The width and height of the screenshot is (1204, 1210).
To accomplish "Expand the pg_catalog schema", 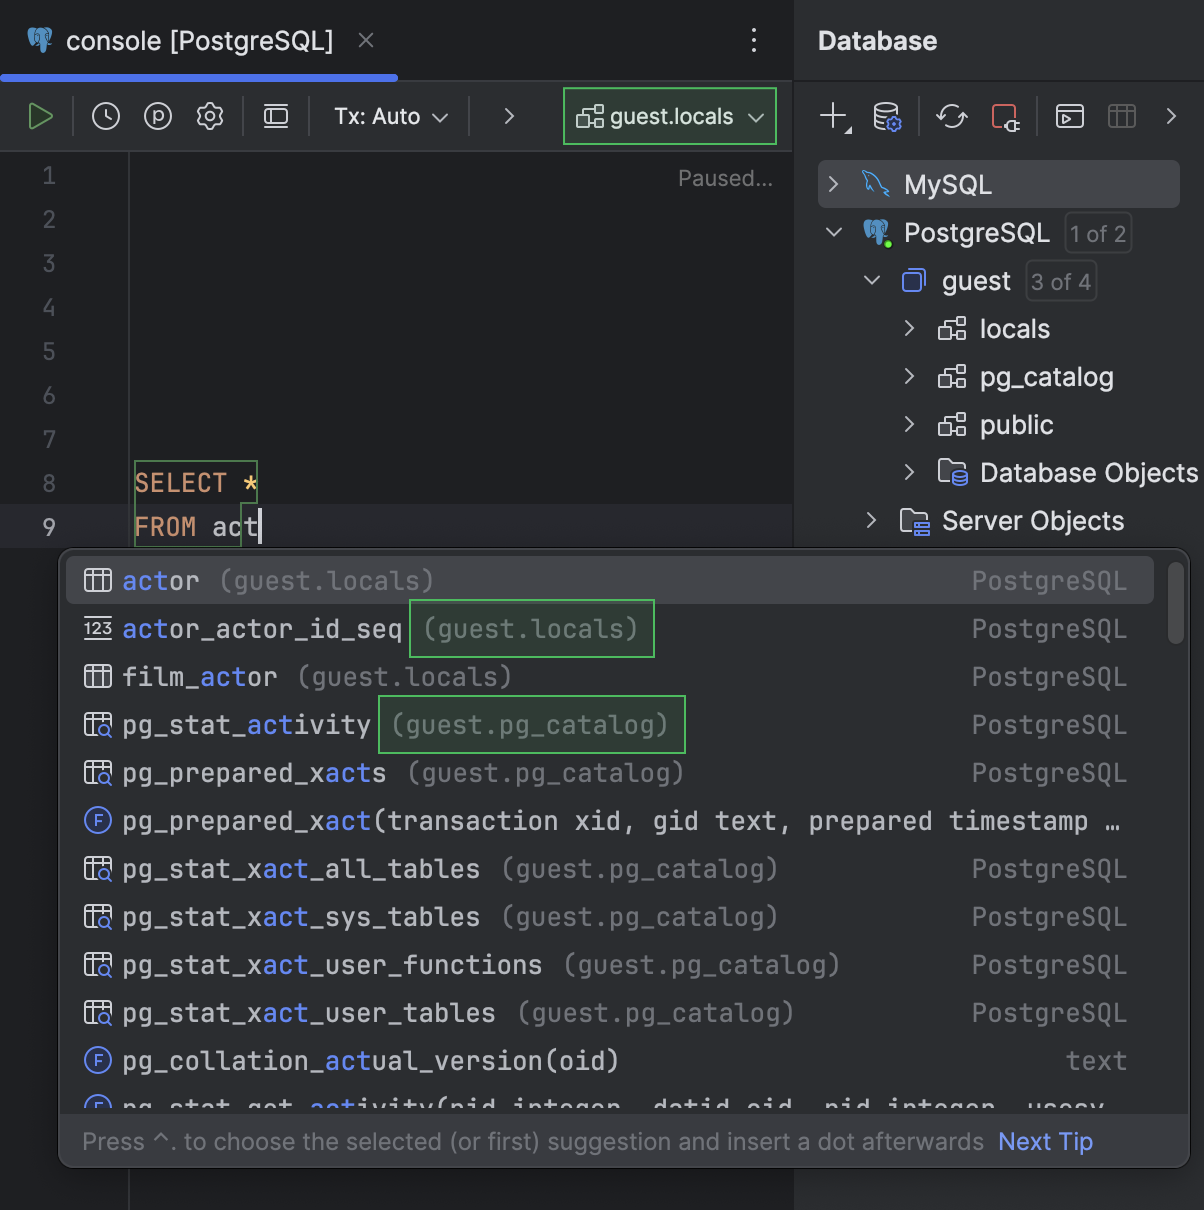I will [x=909, y=377].
